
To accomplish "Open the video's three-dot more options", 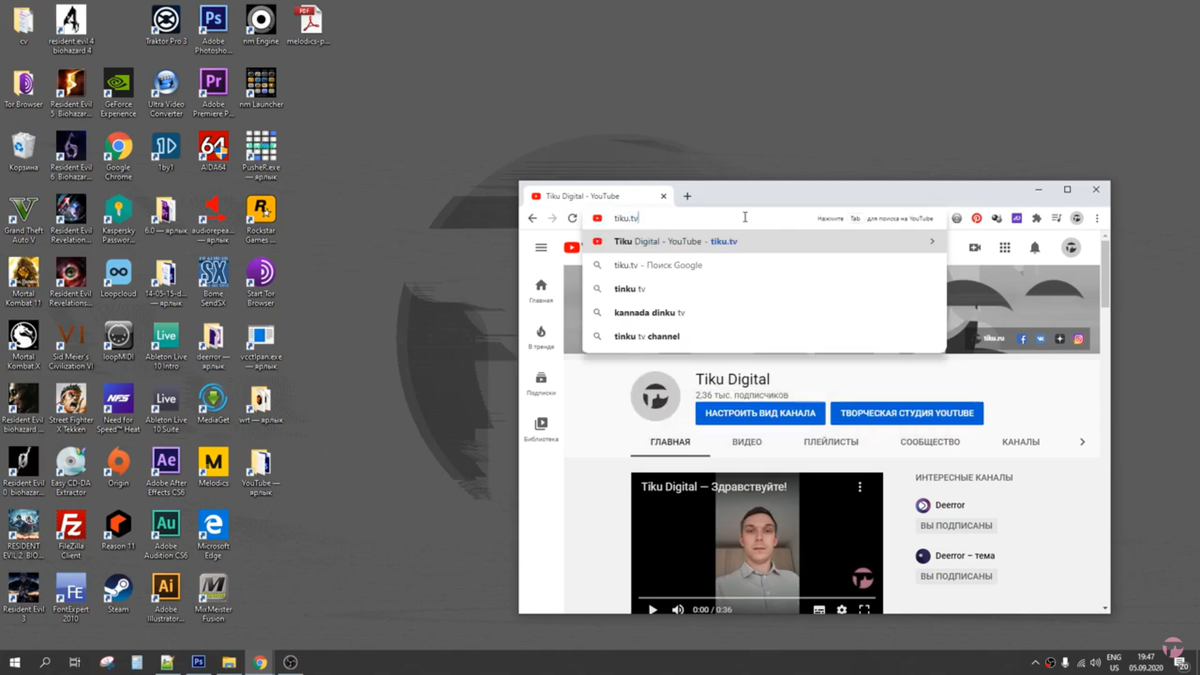I will [x=859, y=487].
